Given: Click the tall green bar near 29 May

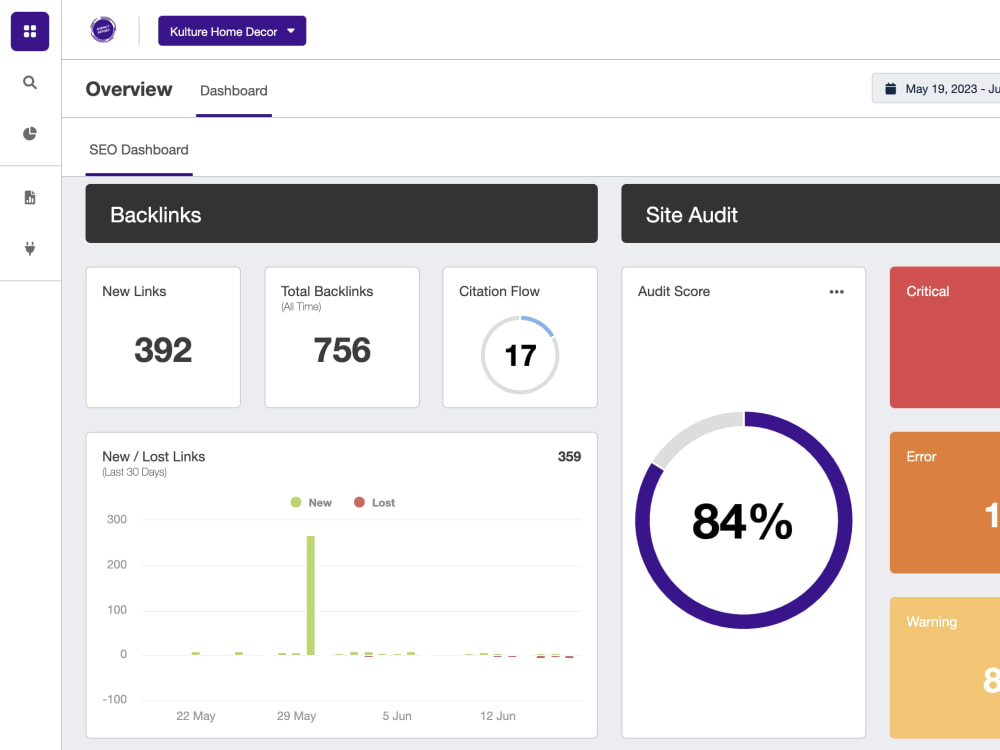Looking at the screenshot, I should click(x=311, y=595).
